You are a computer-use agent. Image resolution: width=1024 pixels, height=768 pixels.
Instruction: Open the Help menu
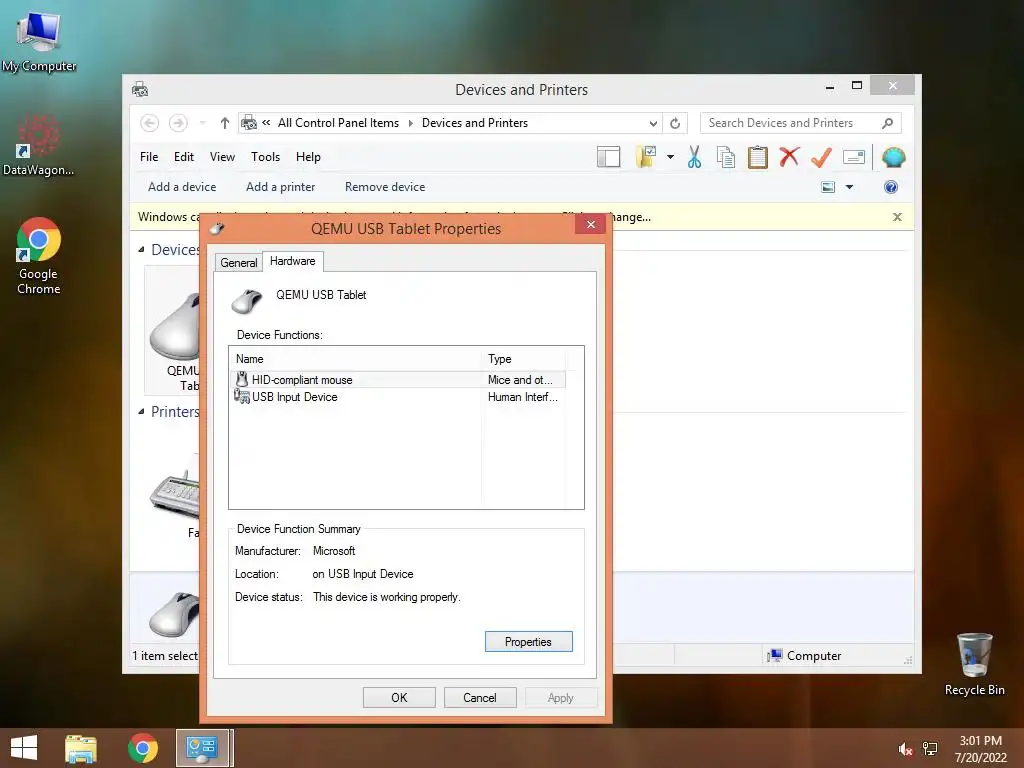[308, 157]
